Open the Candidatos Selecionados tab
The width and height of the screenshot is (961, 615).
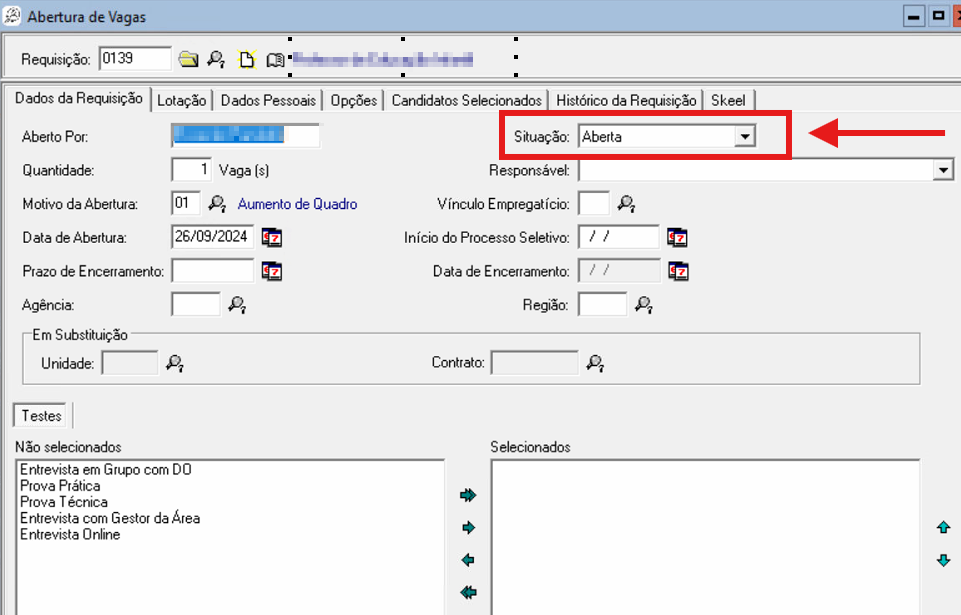tap(466, 100)
